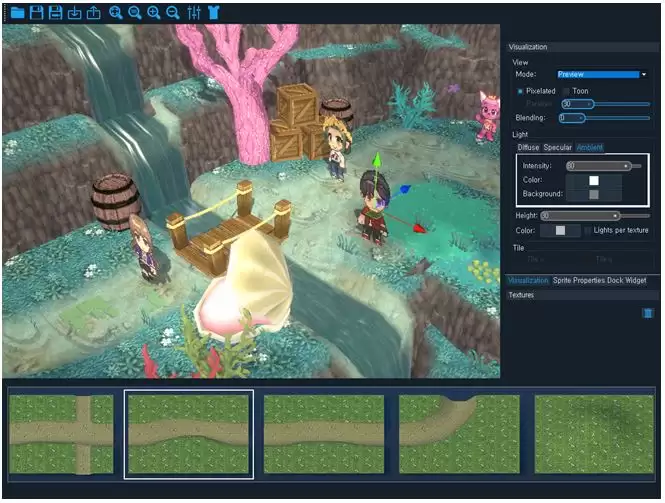Click the trash icon in Textures panel
This screenshot has height=503, width=665.
click(x=647, y=313)
